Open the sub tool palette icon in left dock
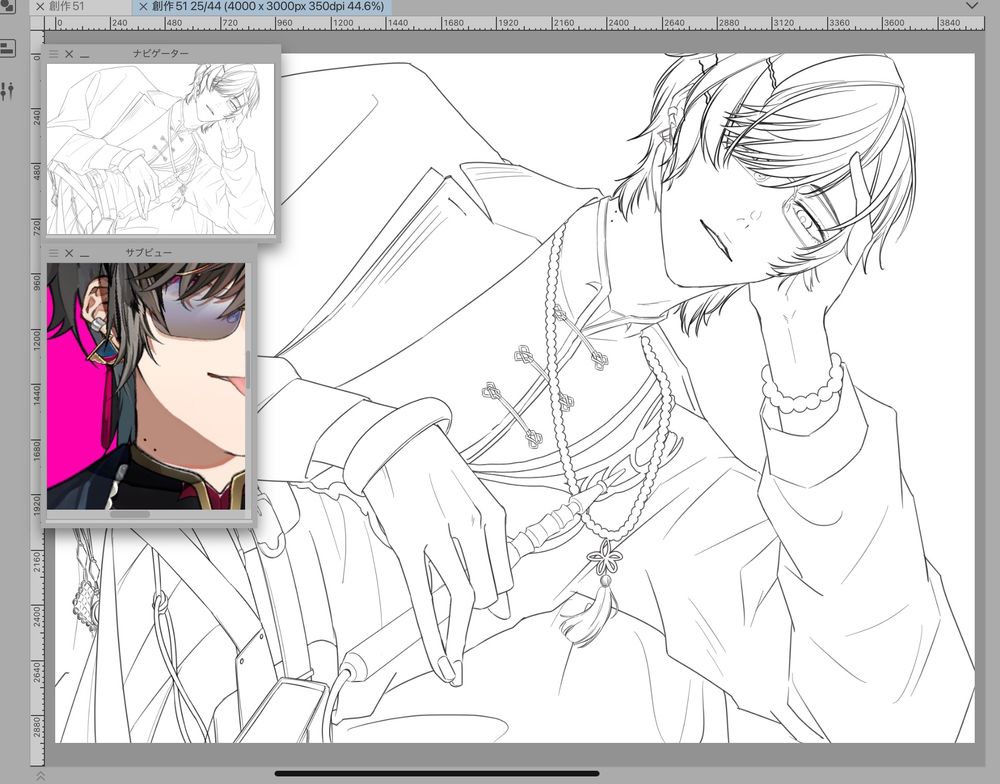 coord(7,48)
